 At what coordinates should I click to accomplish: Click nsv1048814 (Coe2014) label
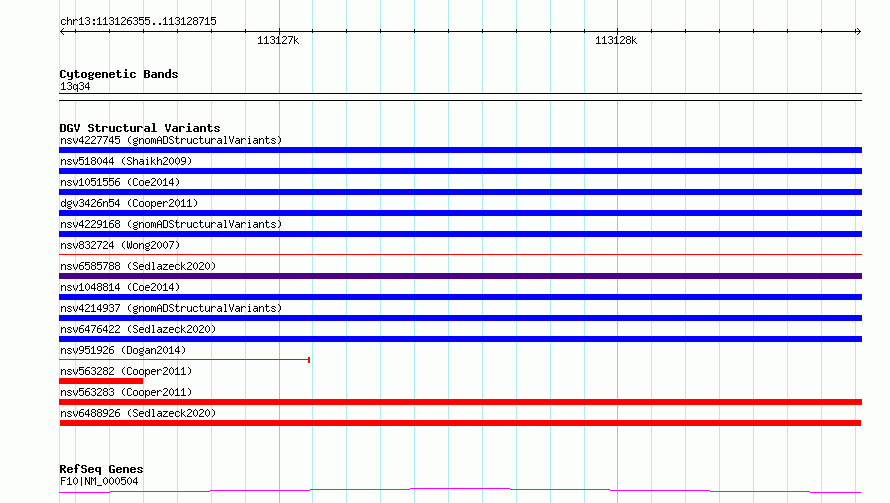[x=120, y=287]
